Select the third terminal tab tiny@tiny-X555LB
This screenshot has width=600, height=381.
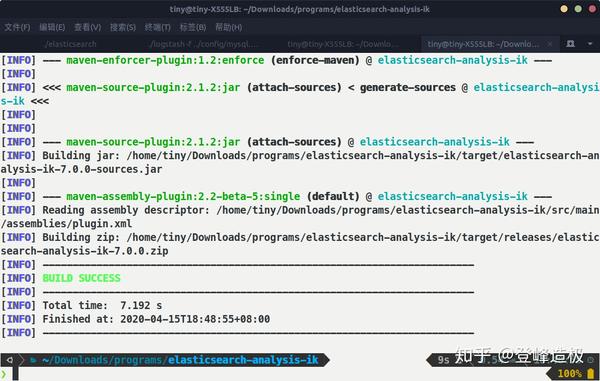pyautogui.click(x=343, y=44)
